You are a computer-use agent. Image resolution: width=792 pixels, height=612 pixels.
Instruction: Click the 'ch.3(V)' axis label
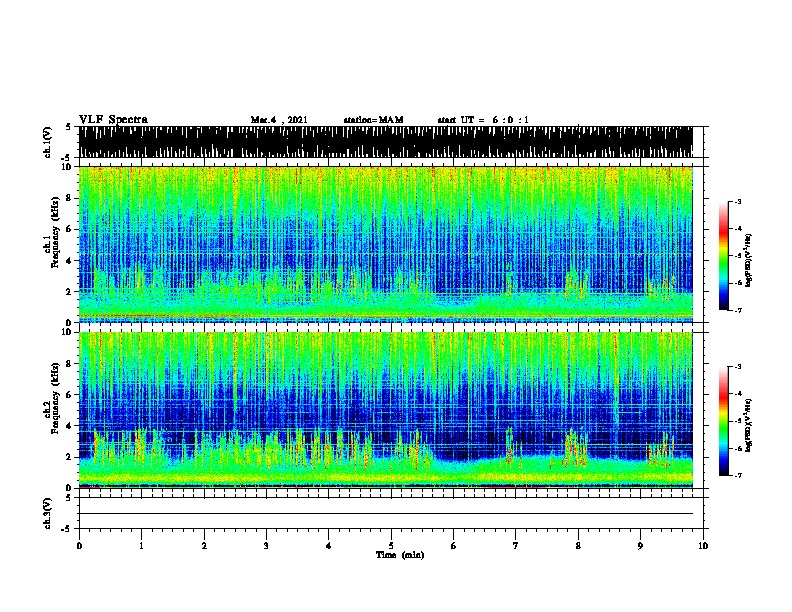coord(48,514)
